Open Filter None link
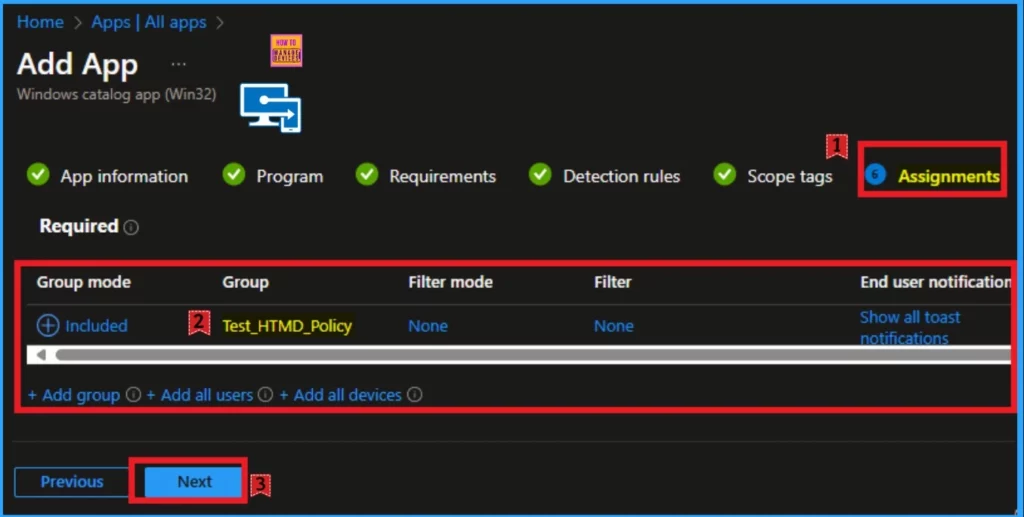 (x=613, y=326)
